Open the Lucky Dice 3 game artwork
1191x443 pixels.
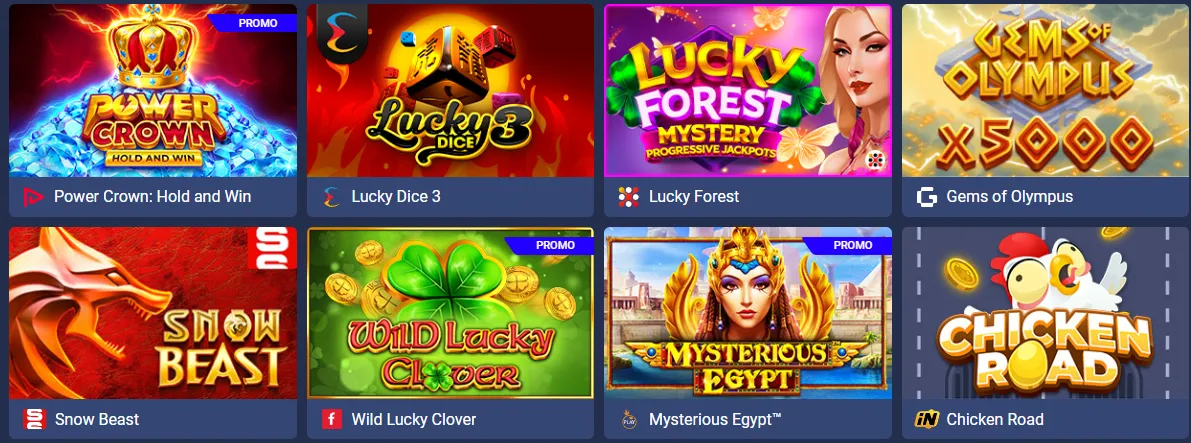(450, 90)
